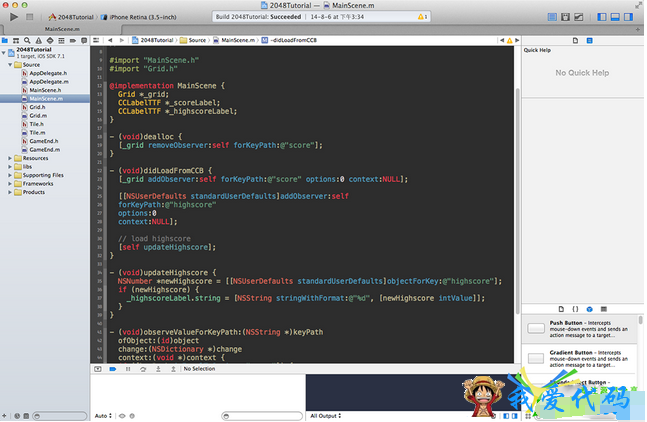The image size is (647, 422).
Task: Select the MainScene.m tab
Action: click(62, 29)
